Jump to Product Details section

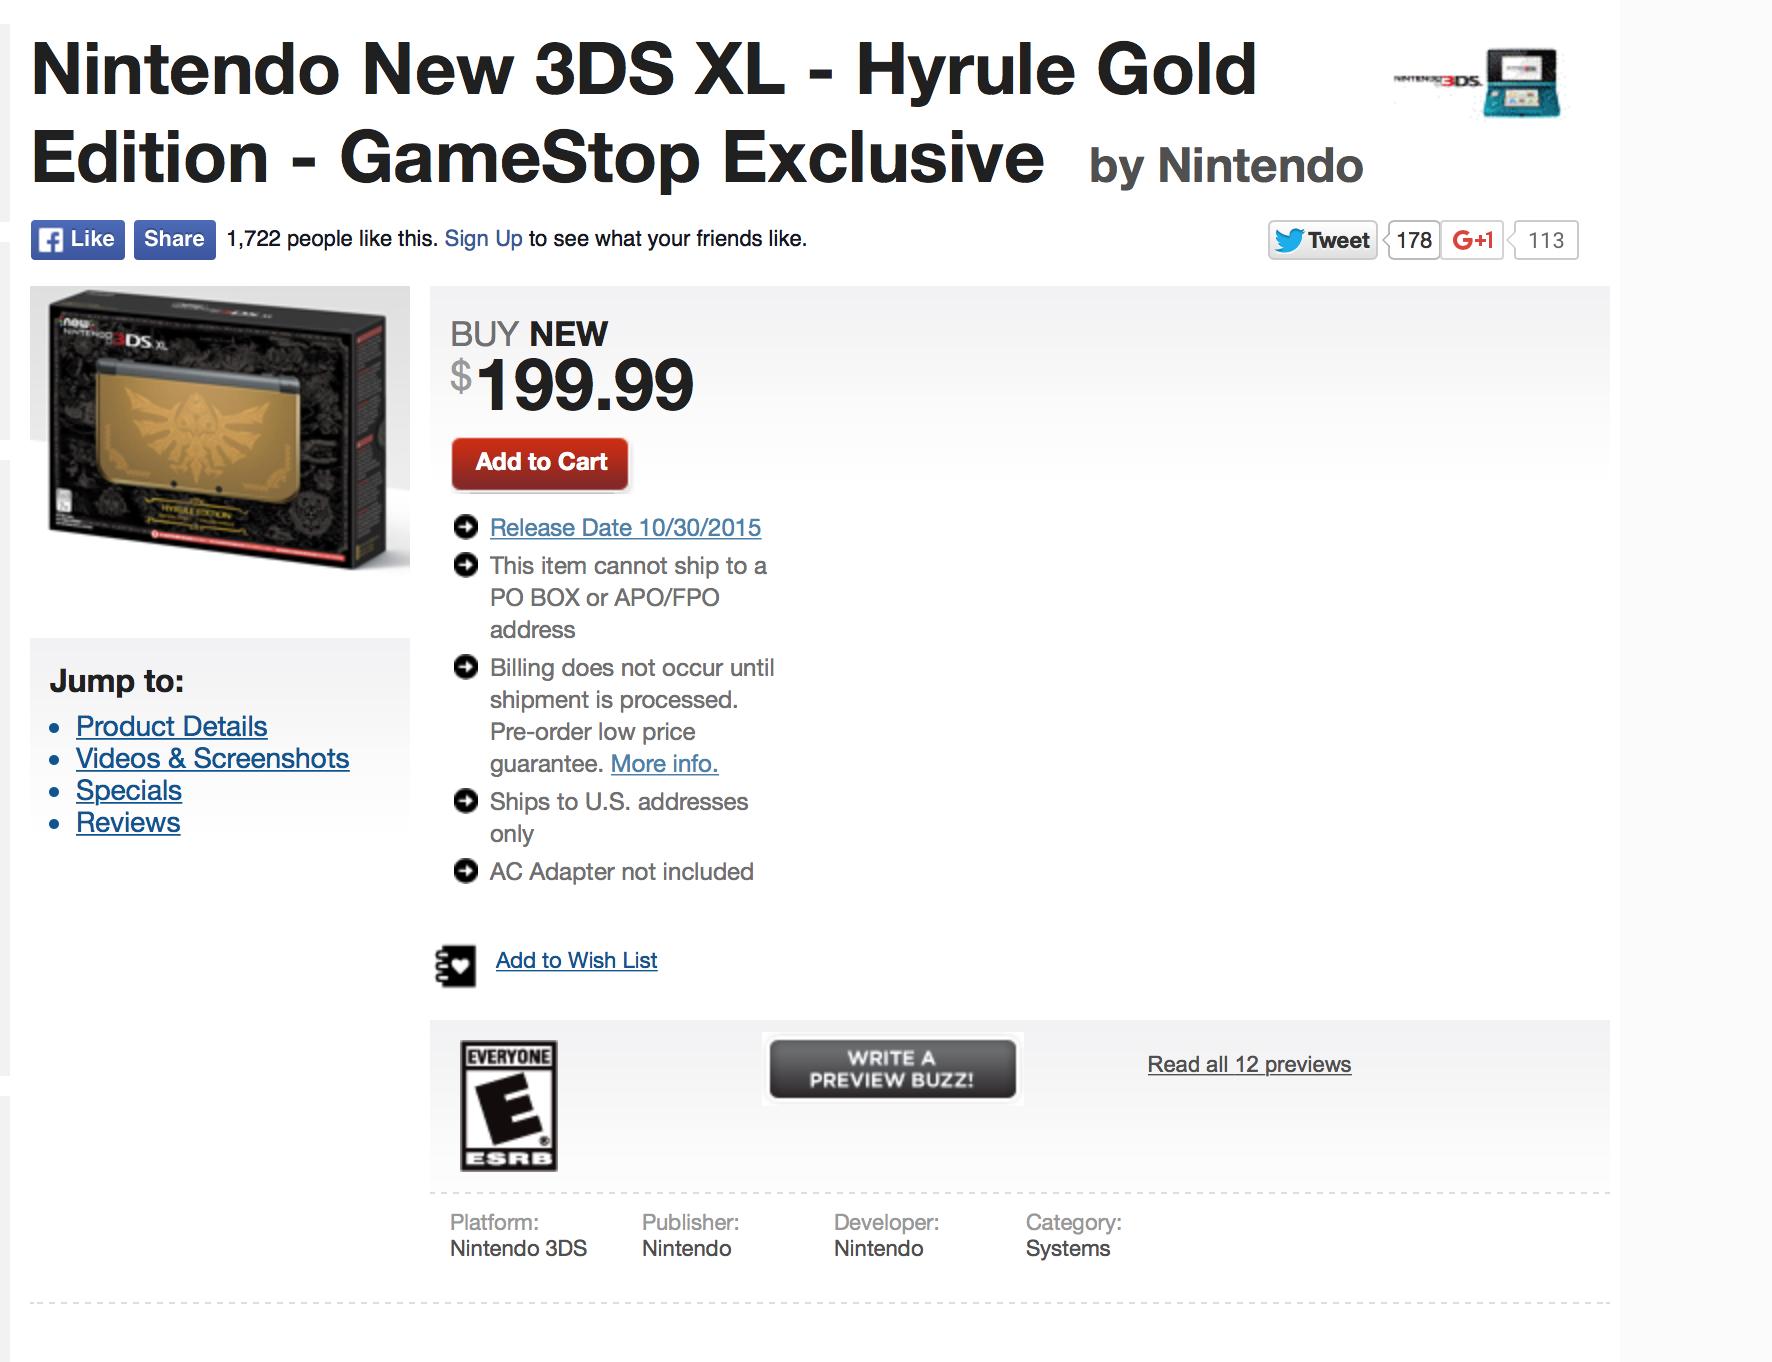tap(172, 726)
